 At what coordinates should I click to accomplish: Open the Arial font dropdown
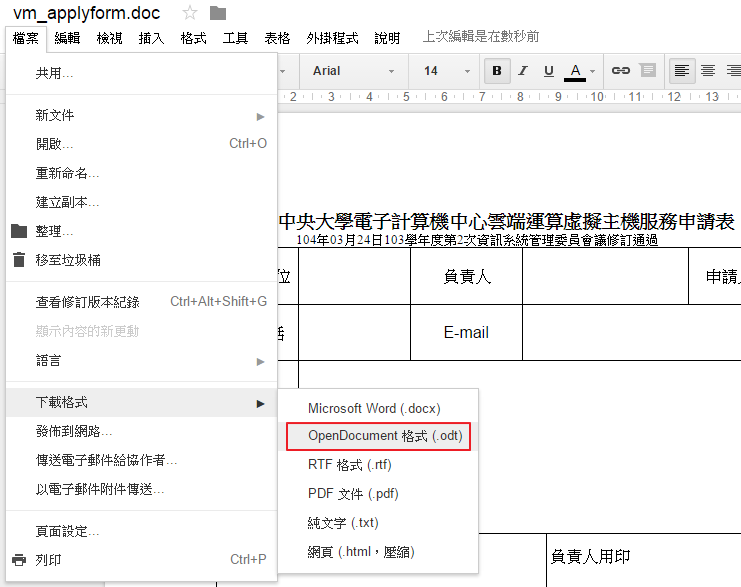(346, 71)
